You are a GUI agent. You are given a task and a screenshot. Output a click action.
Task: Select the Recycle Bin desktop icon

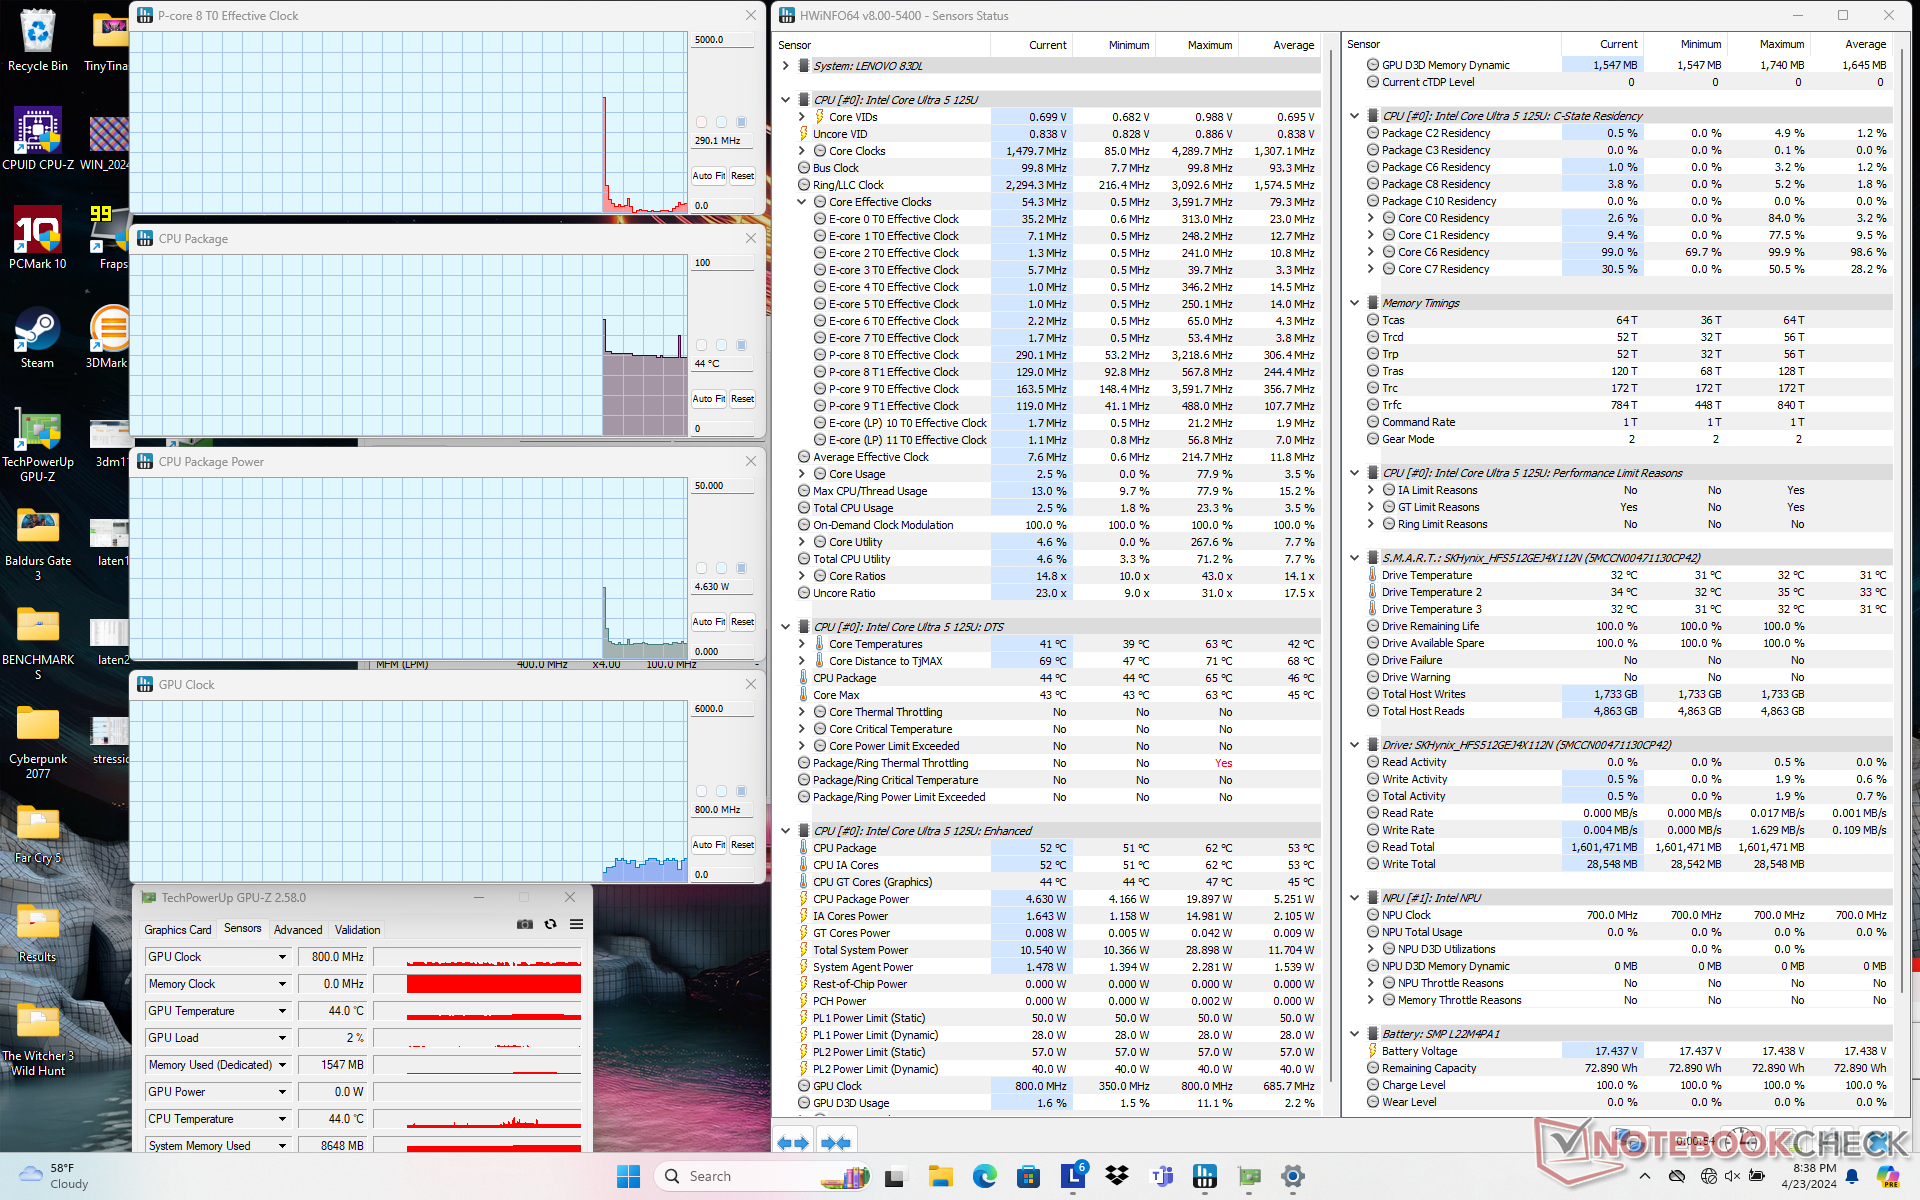click(x=38, y=41)
